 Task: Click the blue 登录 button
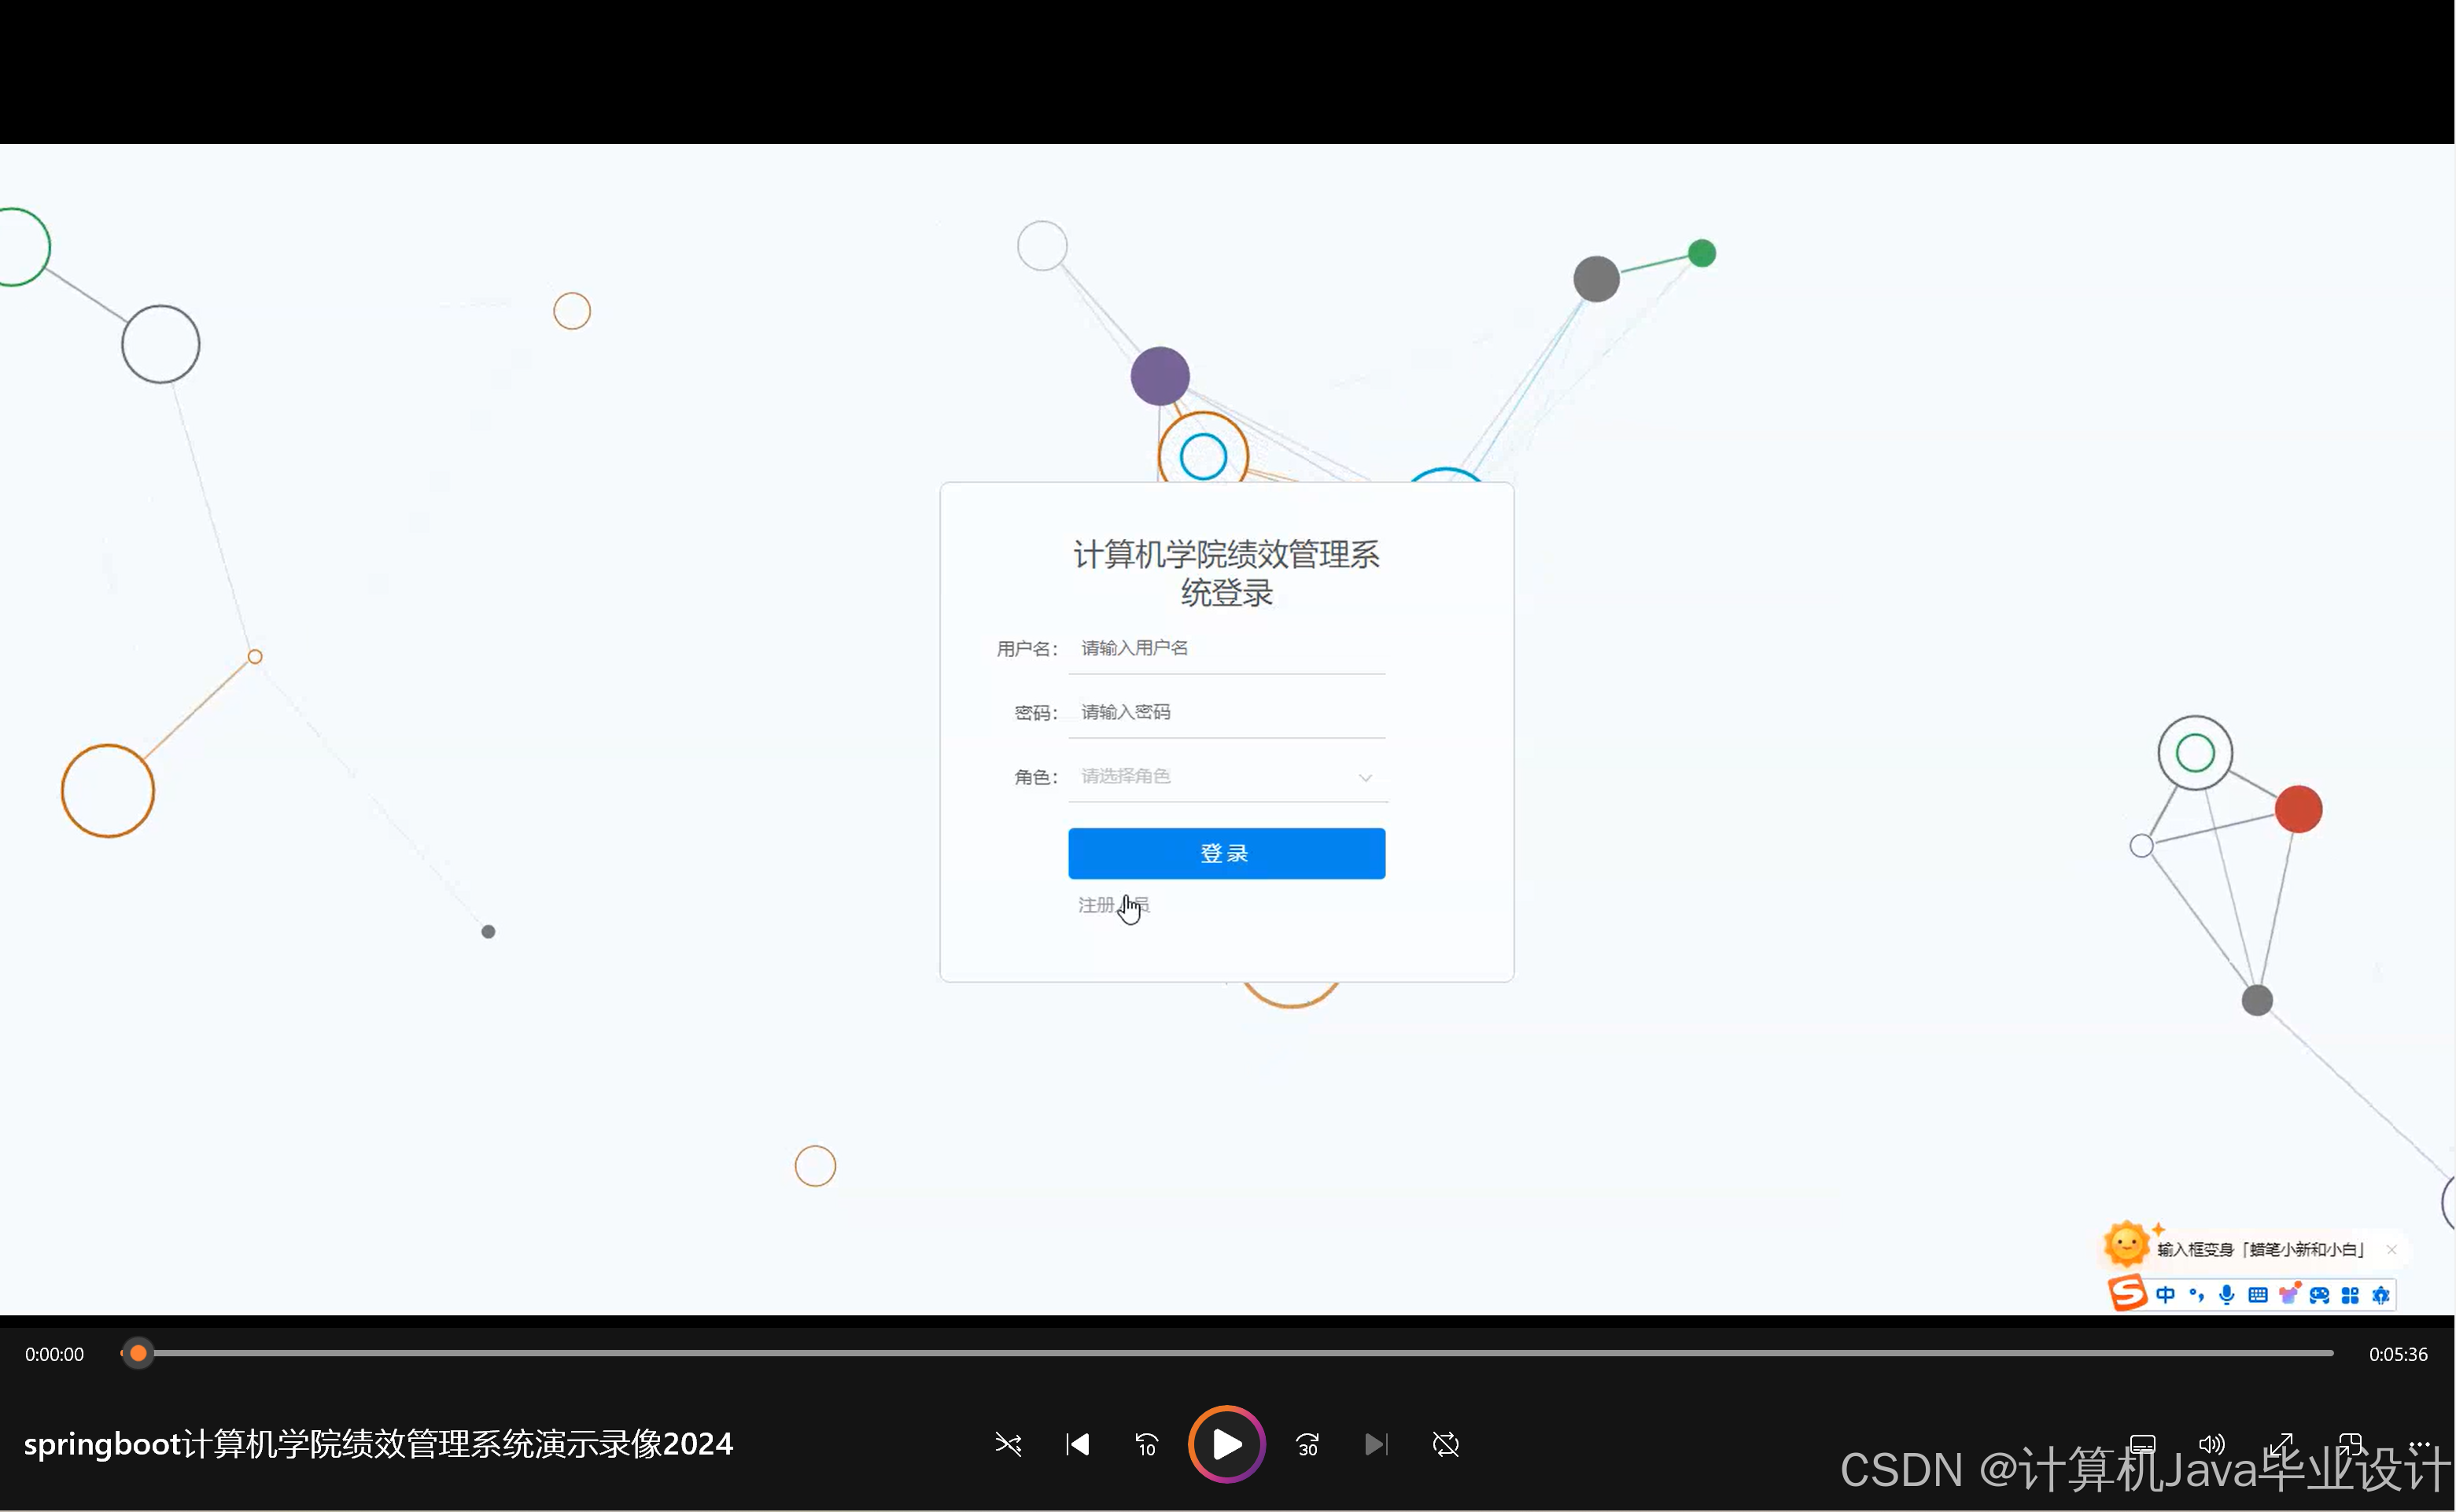pos(1227,854)
